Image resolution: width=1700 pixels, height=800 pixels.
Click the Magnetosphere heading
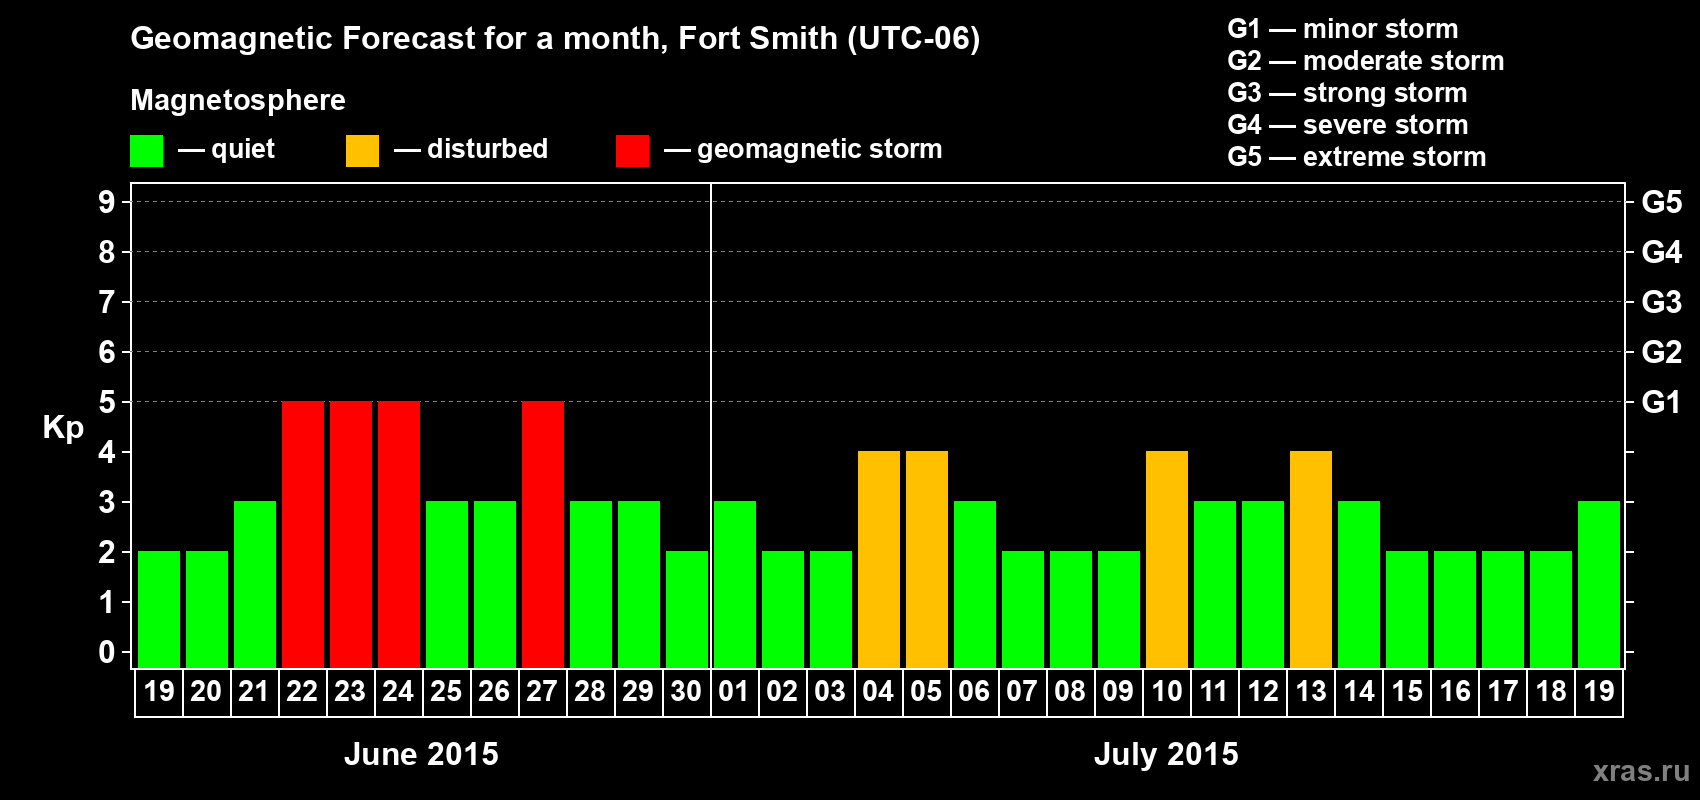[238, 101]
